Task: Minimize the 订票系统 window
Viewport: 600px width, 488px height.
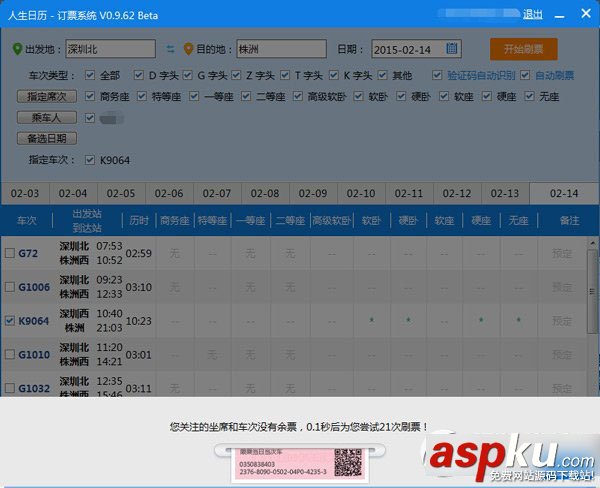Action: click(559, 15)
